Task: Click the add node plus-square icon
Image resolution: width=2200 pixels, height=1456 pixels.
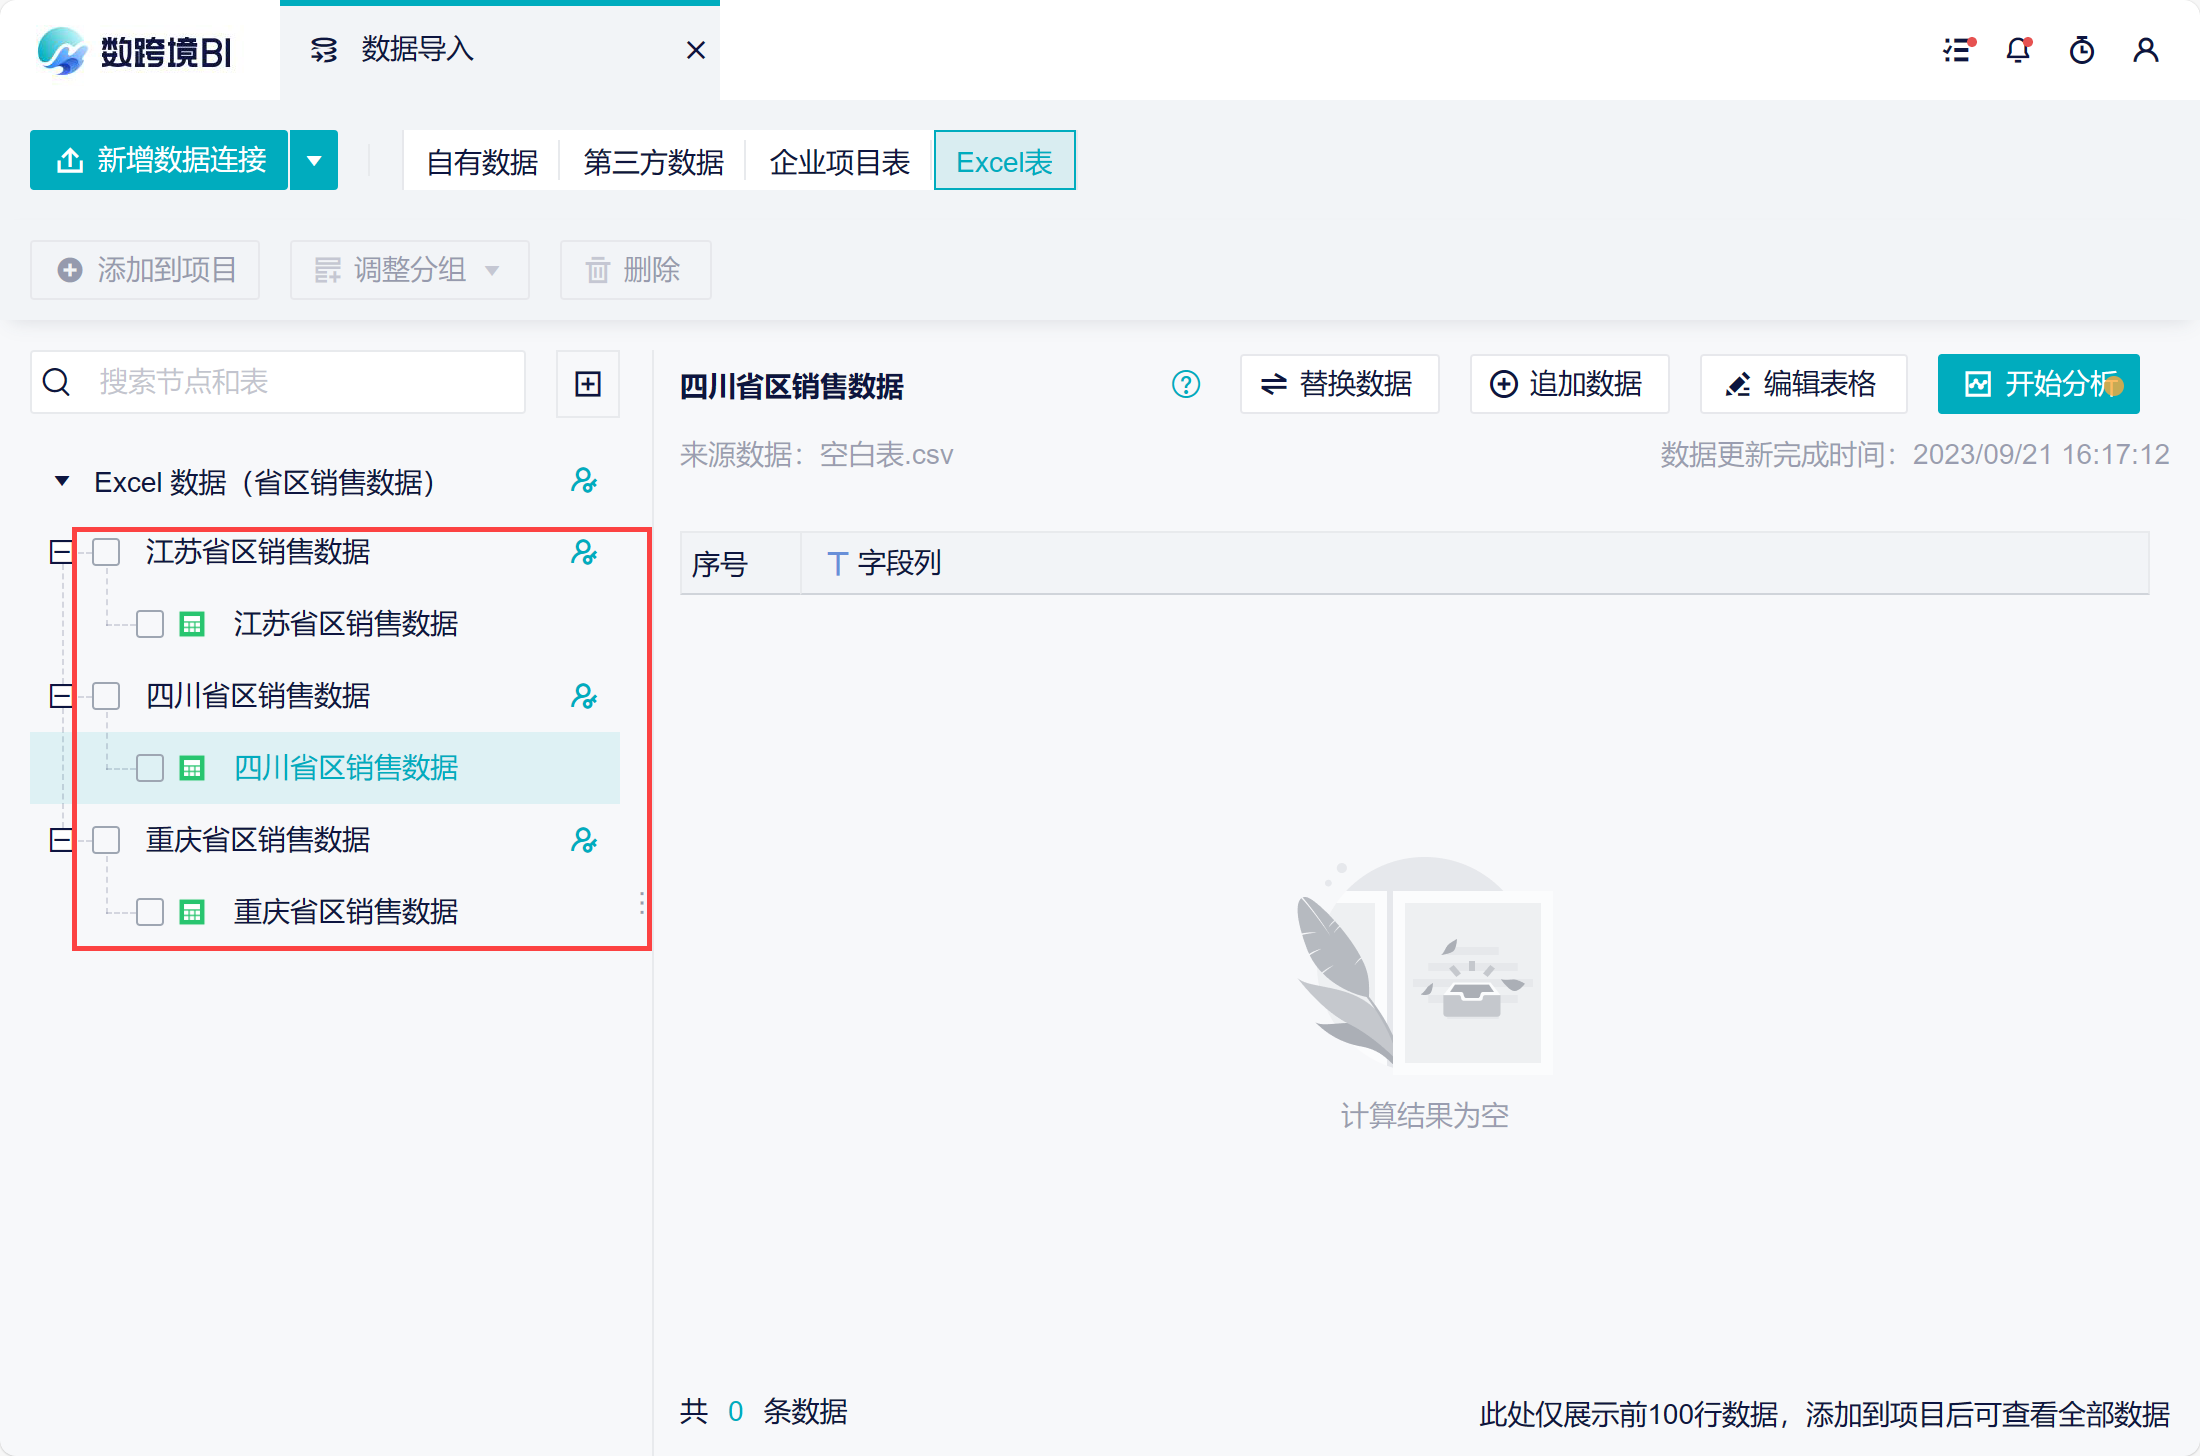Action: coord(588,384)
